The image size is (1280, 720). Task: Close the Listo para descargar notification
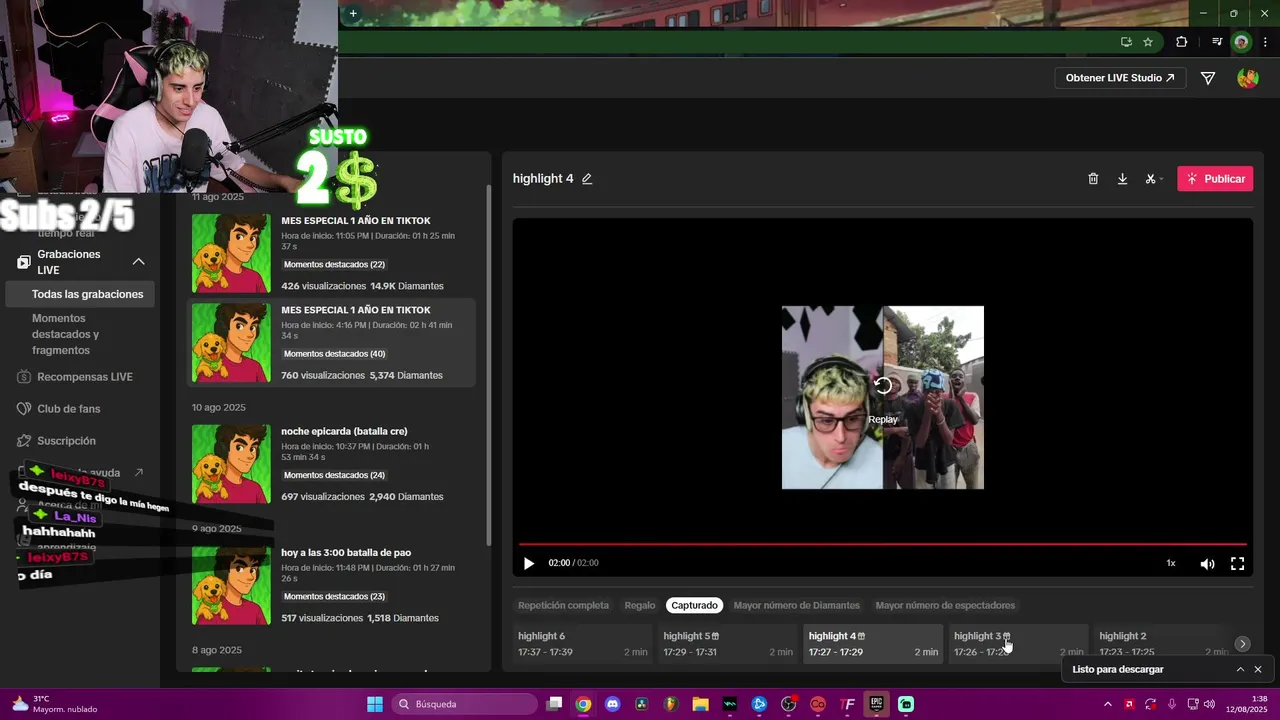(1258, 669)
